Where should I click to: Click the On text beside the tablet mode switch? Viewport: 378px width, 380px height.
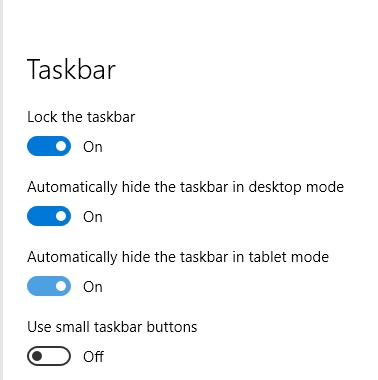(93, 287)
